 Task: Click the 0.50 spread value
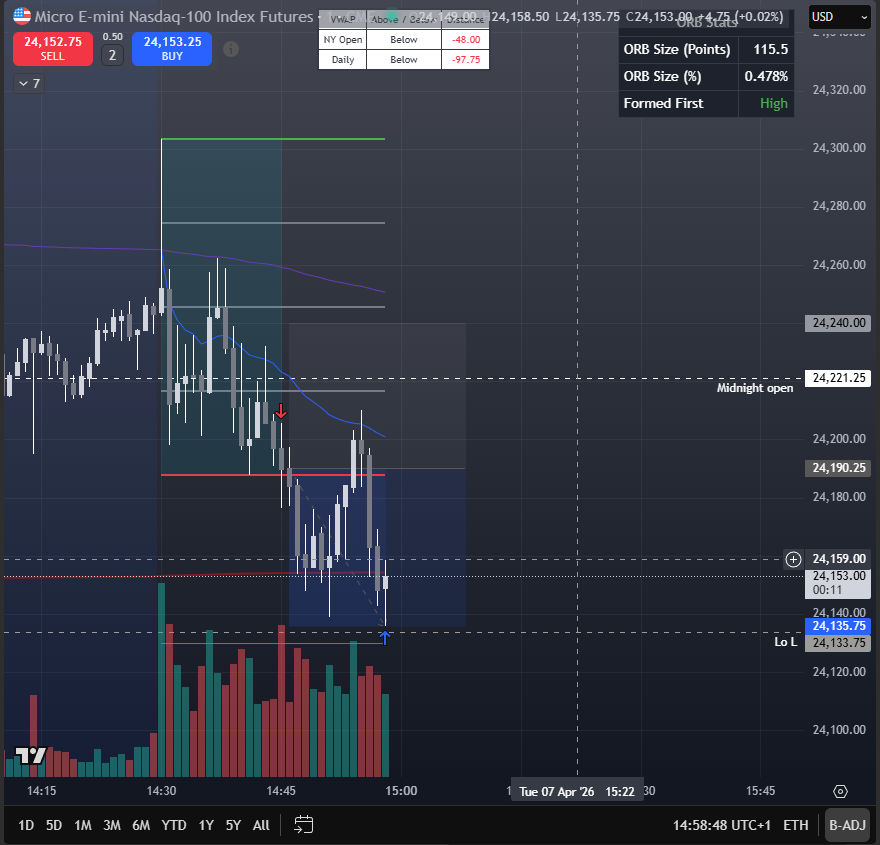pyautogui.click(x=112, y=37)
